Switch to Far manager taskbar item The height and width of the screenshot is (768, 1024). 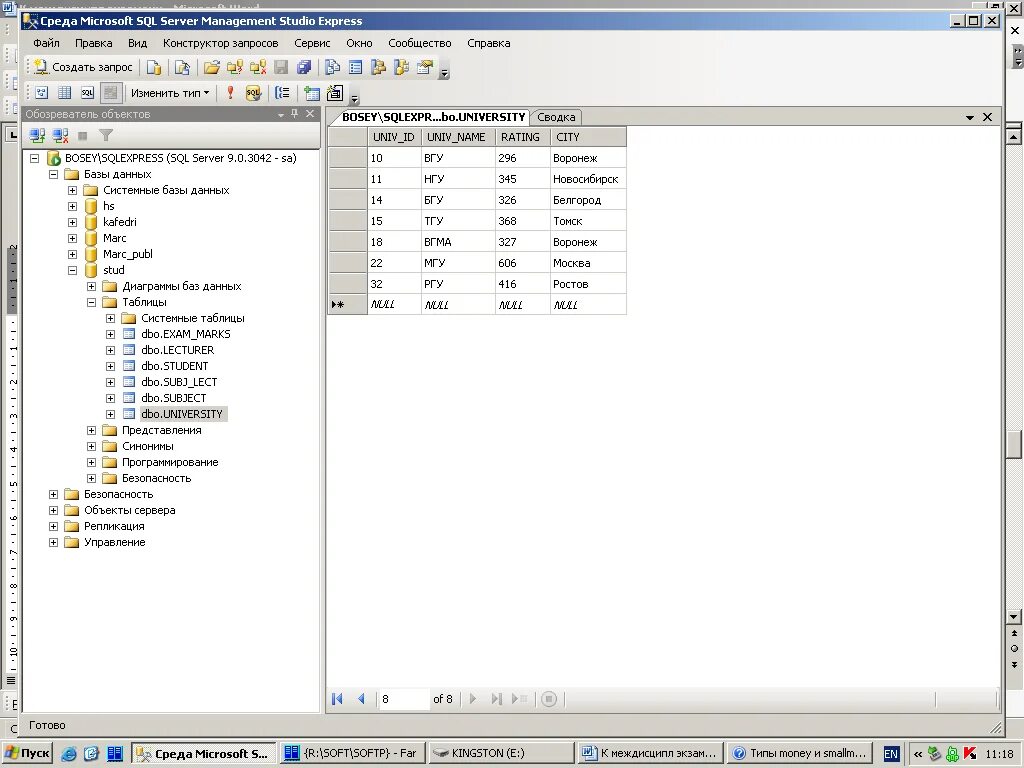click(x=353, y=753)
